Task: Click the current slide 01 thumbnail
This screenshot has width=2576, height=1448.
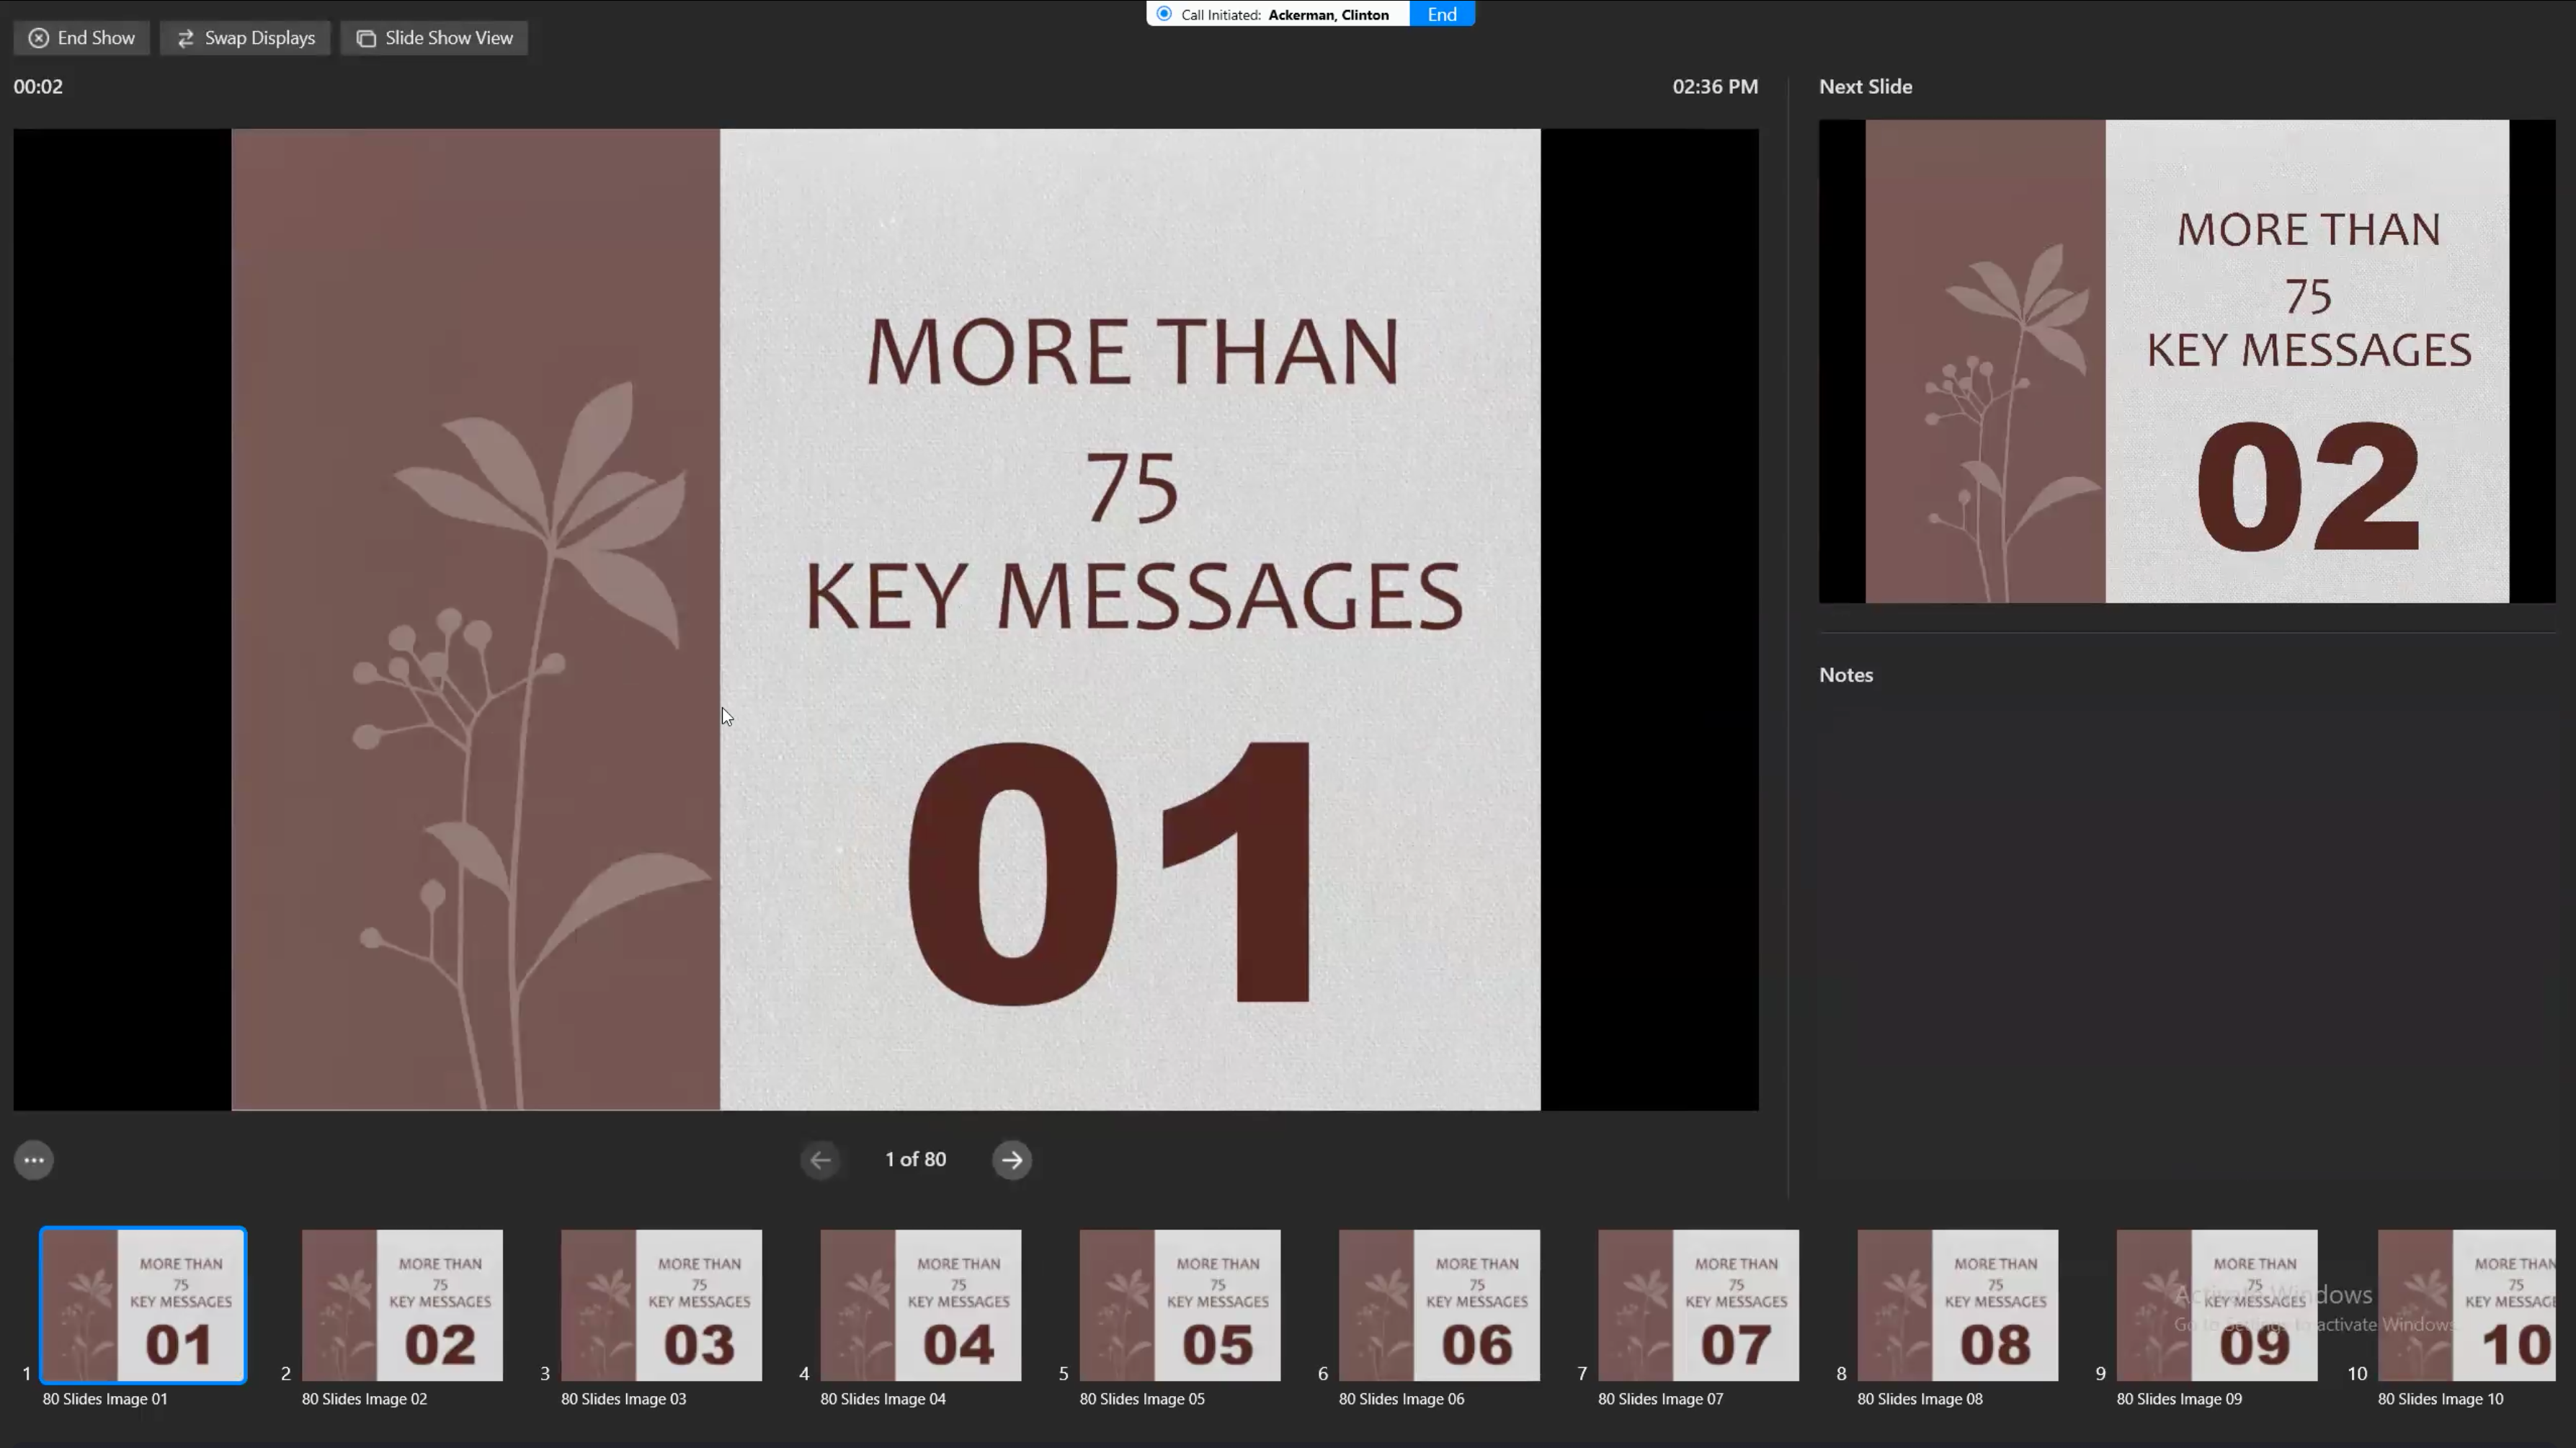Action: coord(143,1305)
